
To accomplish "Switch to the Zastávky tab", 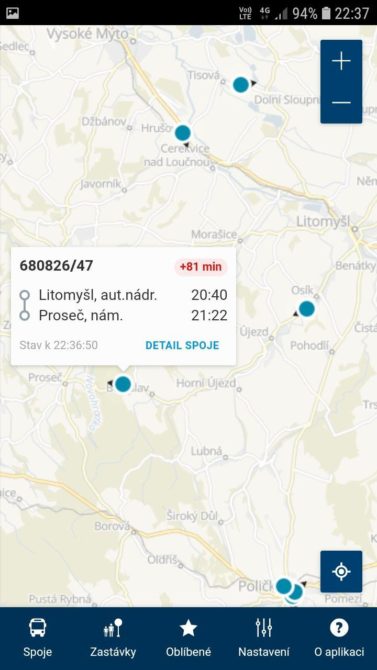I will tap(113, 638).
